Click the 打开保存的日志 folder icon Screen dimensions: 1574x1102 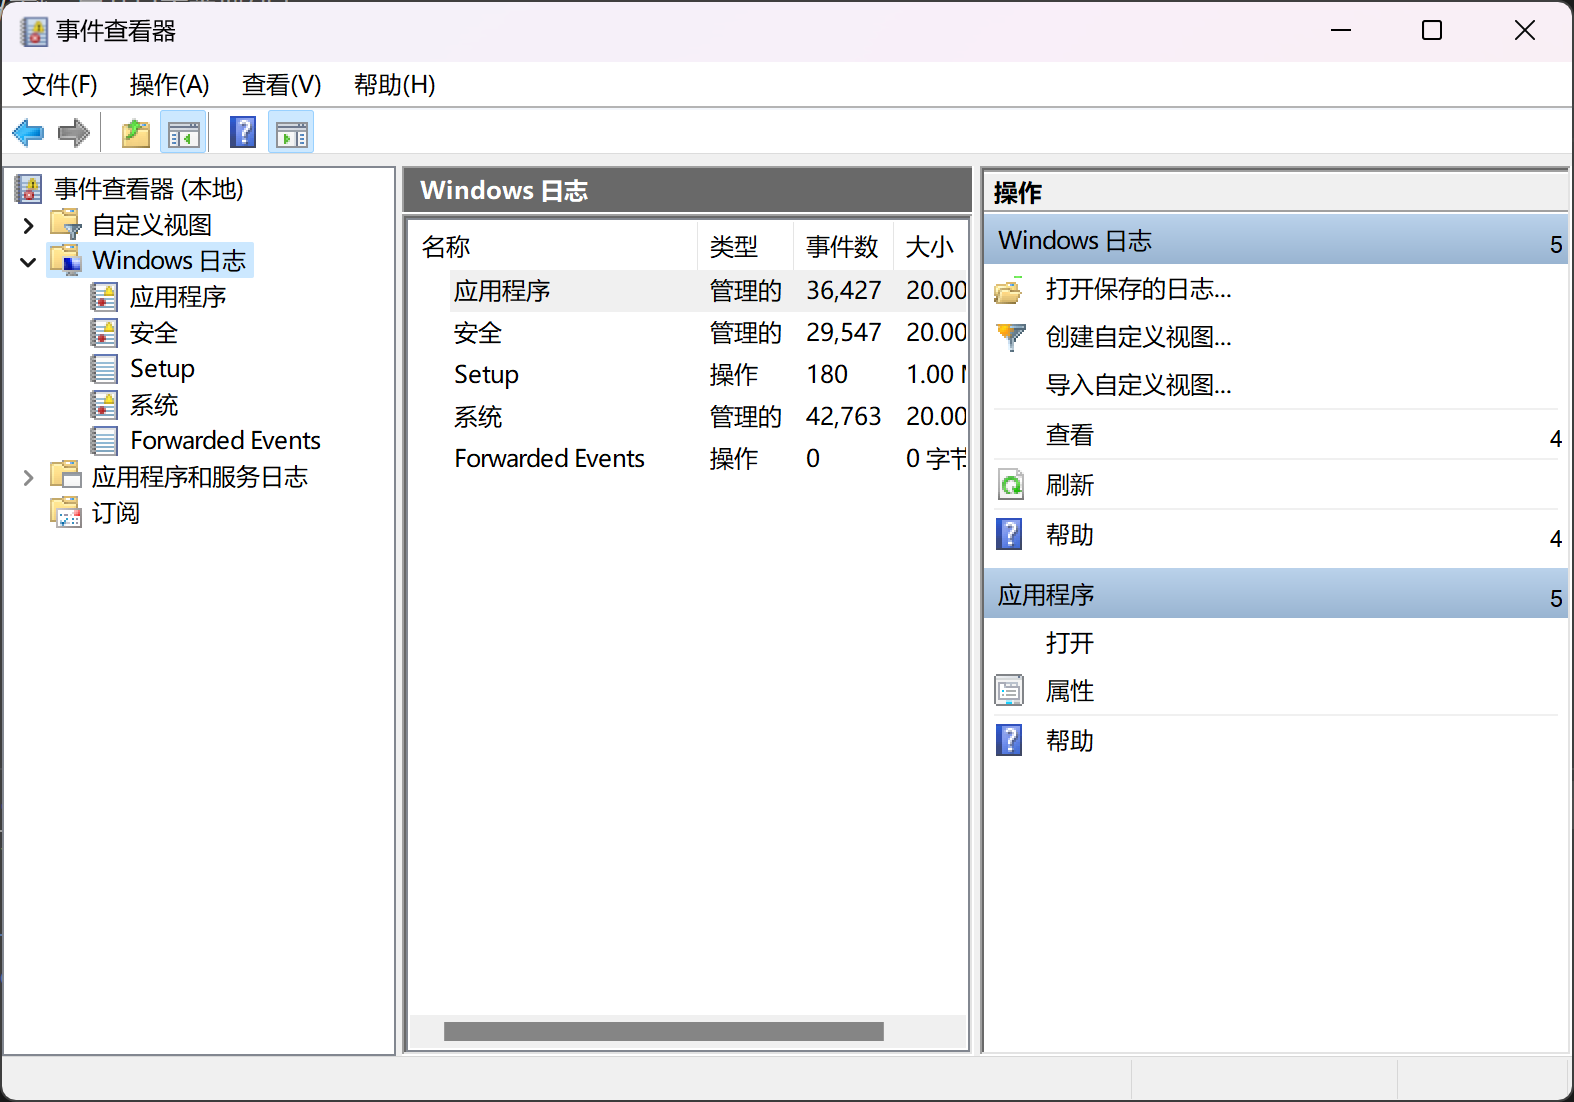coord(1009,290)
